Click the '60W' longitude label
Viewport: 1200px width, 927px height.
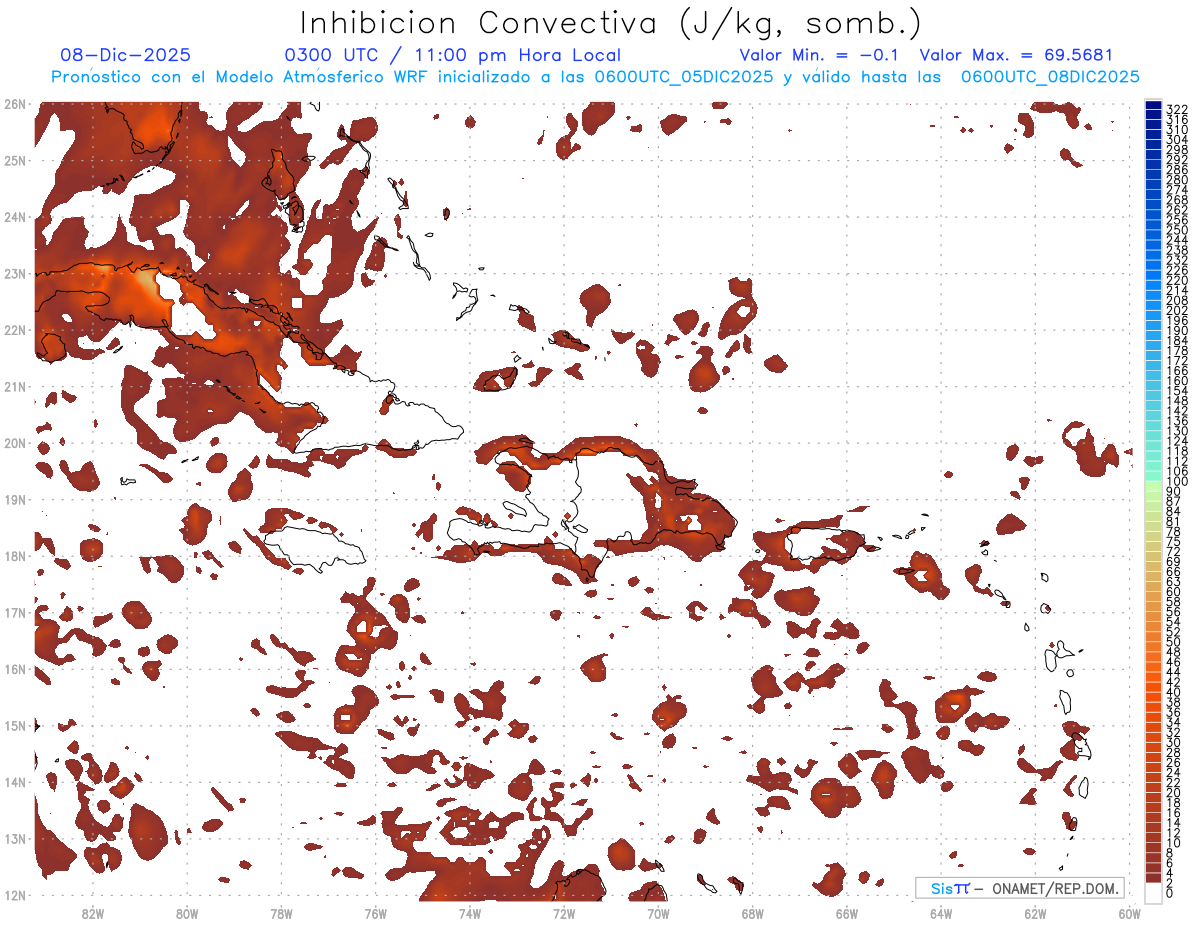tap(1129, 913)
